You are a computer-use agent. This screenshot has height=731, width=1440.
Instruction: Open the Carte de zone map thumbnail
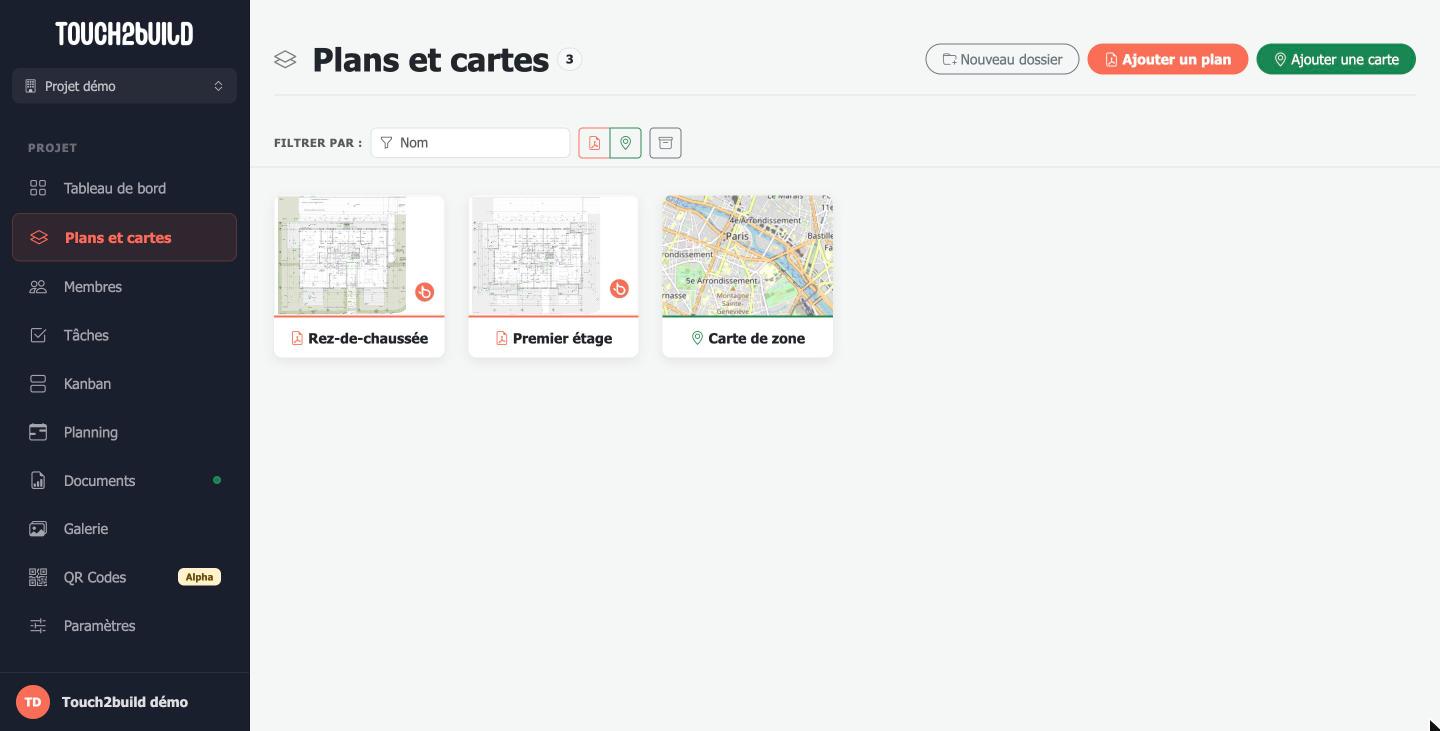pyautogui.click(x=748, y=256)
